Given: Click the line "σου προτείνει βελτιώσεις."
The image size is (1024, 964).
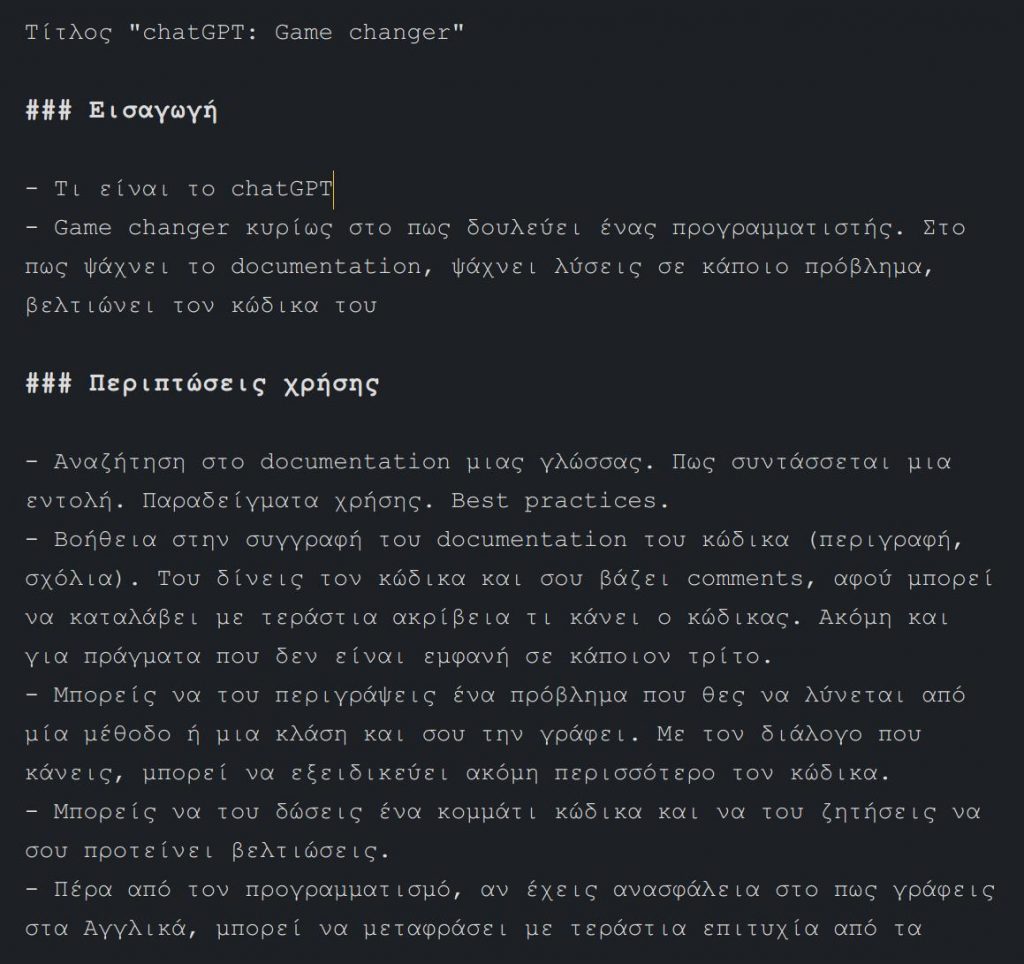Looking at the screenshot, I should pyautogui.click(x=207, y=851).
